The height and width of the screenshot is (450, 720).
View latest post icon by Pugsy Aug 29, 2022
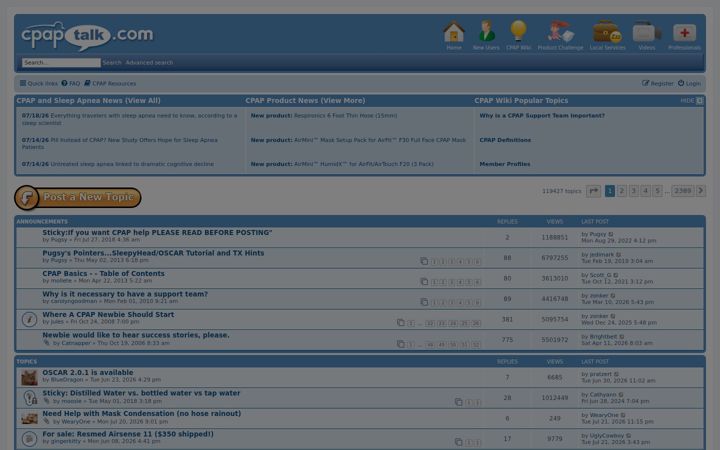(x=611, y=234)
